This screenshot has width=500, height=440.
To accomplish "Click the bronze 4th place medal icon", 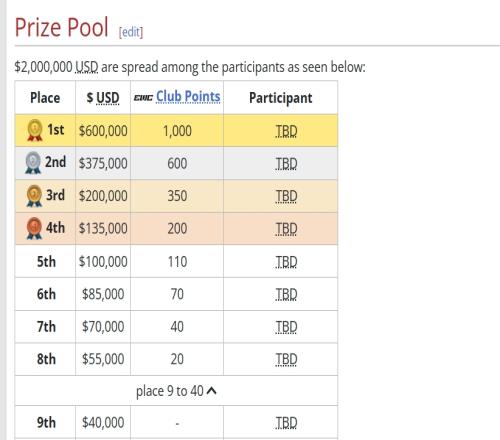I will pos(34,228).
